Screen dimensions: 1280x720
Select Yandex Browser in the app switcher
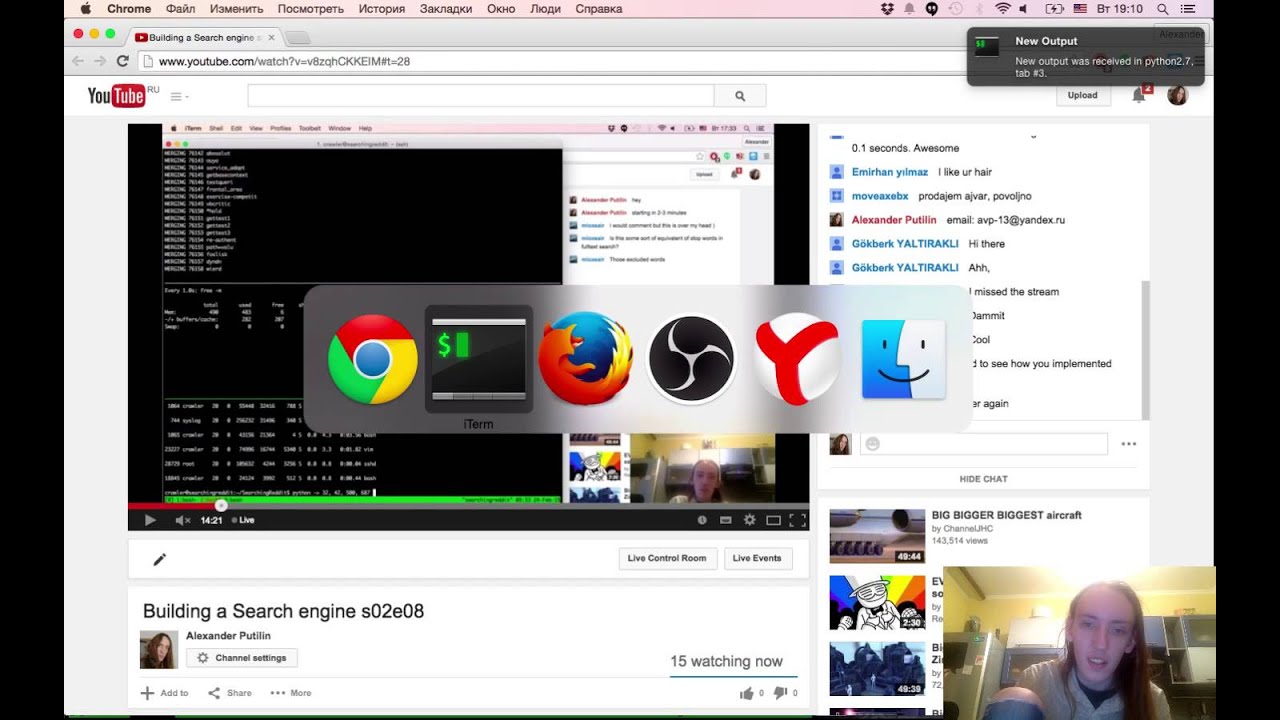[797, 359]
